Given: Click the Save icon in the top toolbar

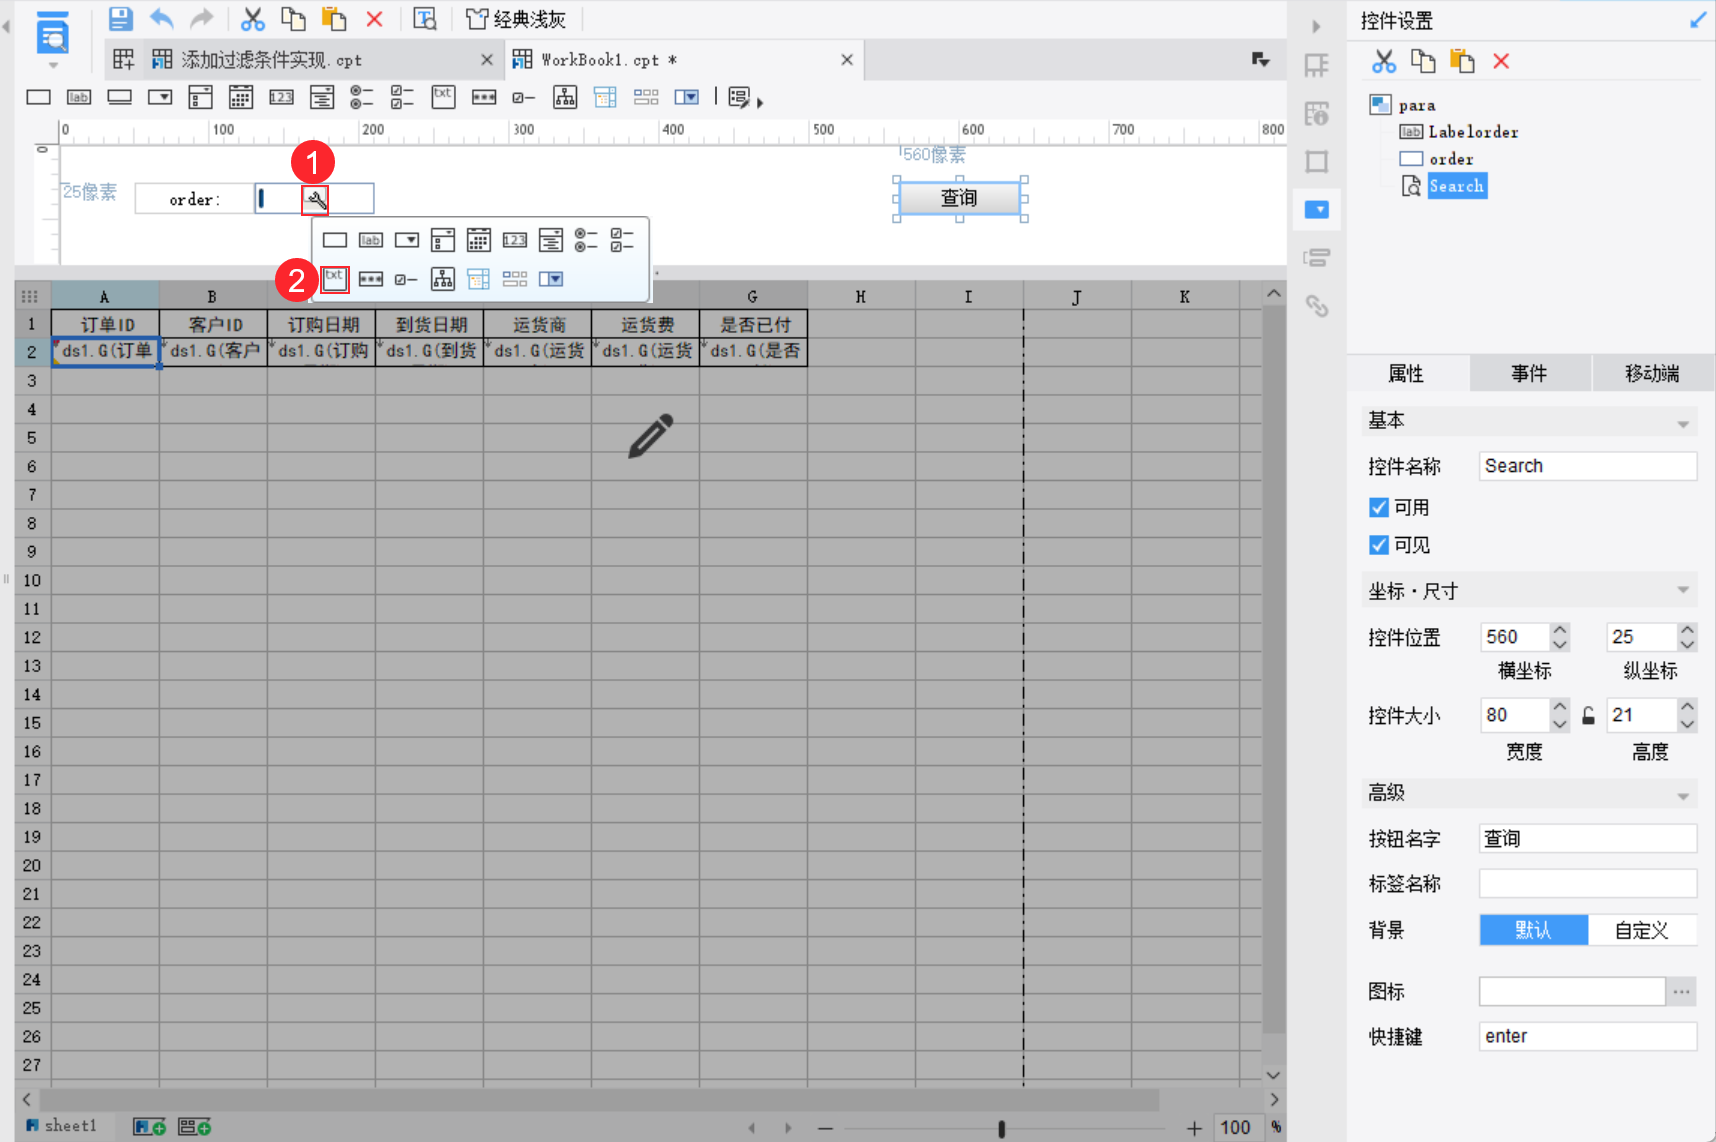Looking at the screenshot, I should (121, 19).
